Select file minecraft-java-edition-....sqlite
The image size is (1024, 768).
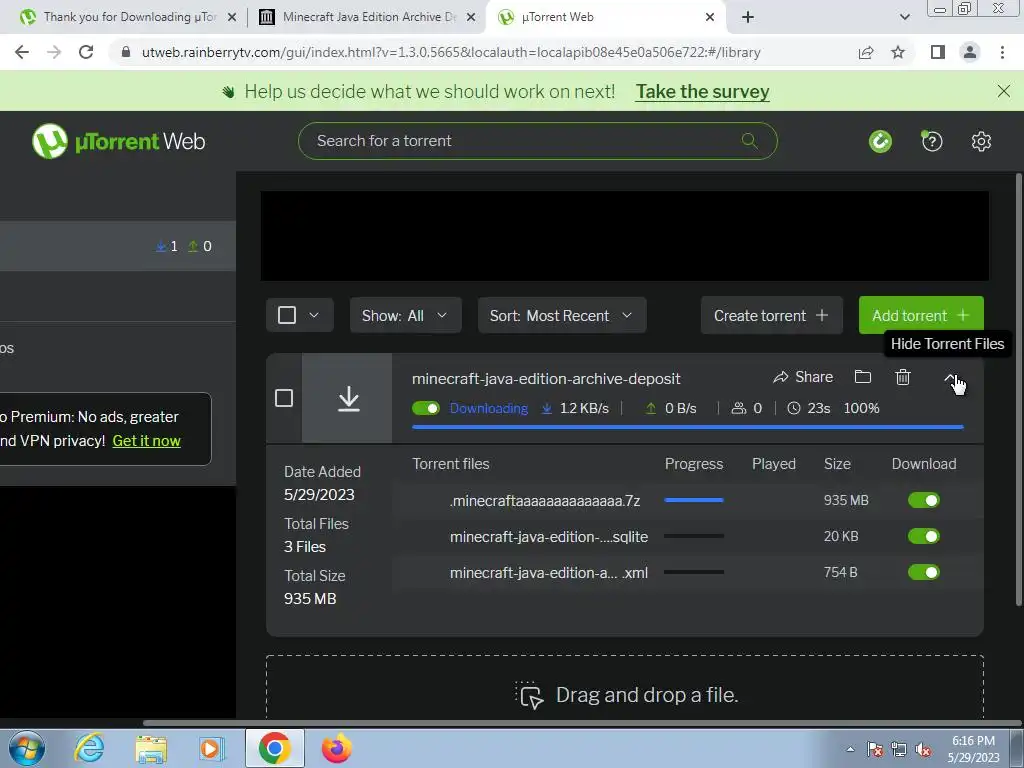549,537
